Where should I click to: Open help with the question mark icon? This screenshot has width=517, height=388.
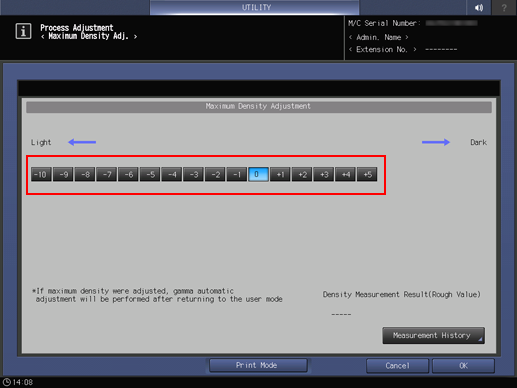504,7
